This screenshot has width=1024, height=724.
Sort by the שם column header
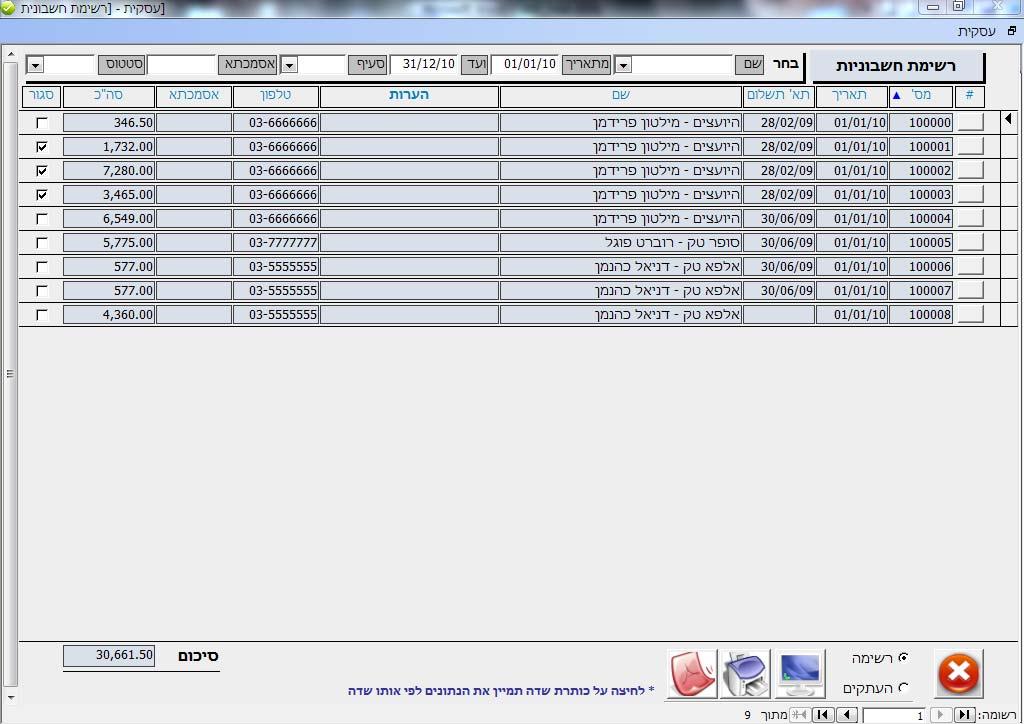621,95
